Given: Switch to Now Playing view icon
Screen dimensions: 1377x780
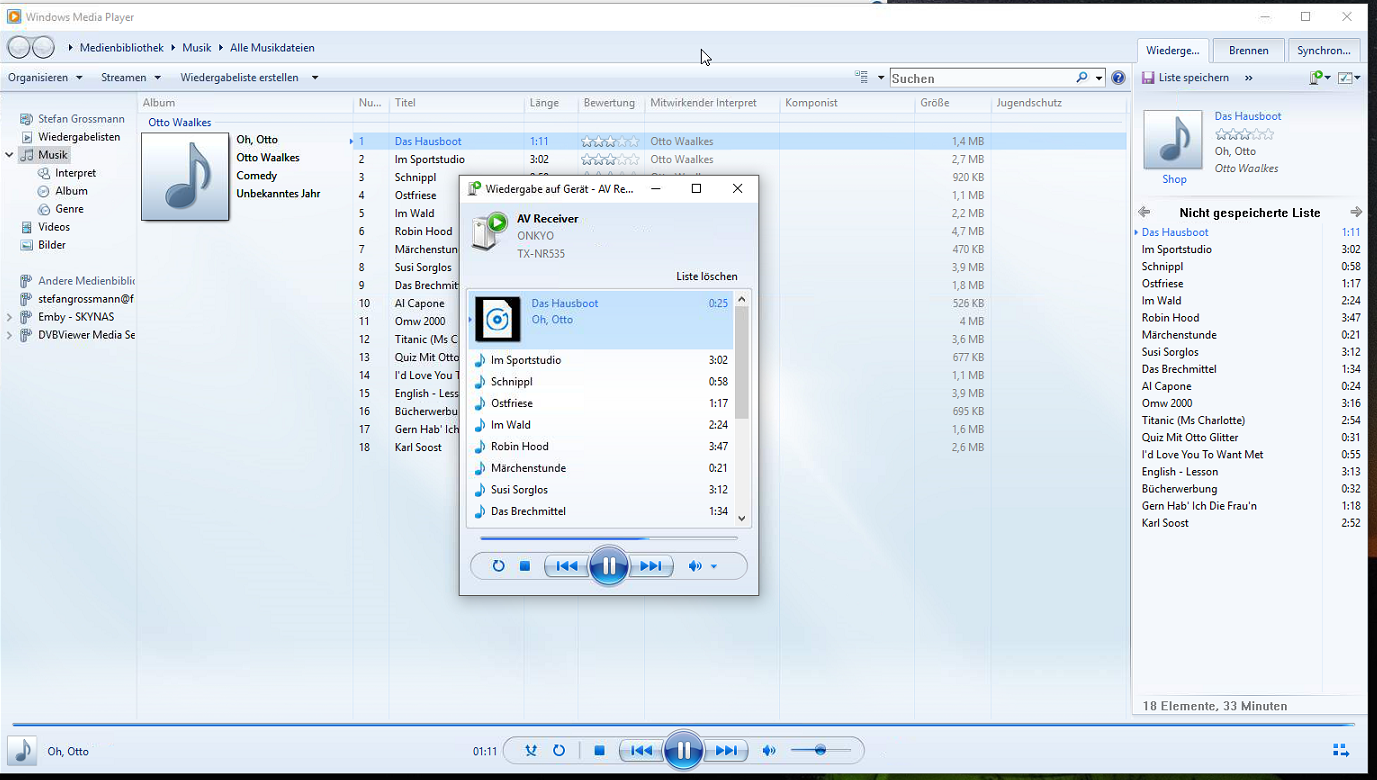Looking at the screenshot, I should [x=1341, y=750].
